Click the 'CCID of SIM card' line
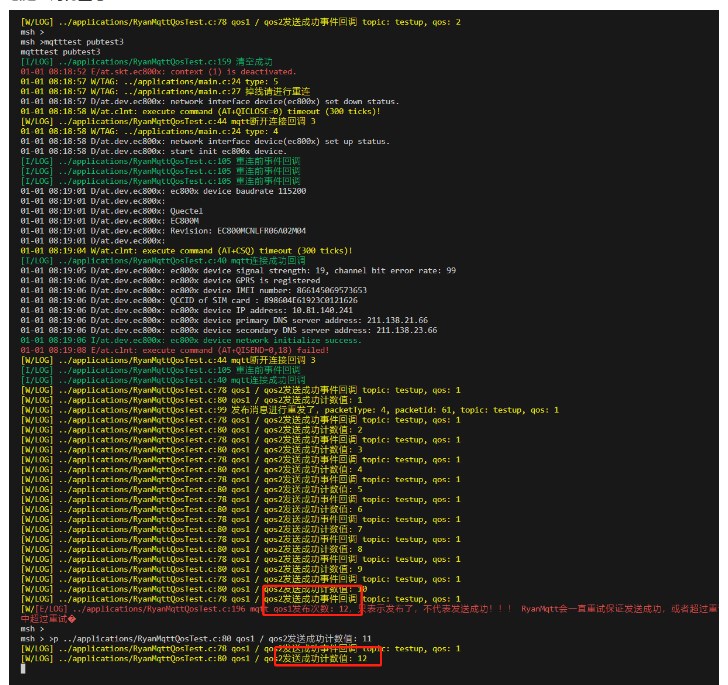Viewport: 728px width, 685px height. tap(189, 300)
